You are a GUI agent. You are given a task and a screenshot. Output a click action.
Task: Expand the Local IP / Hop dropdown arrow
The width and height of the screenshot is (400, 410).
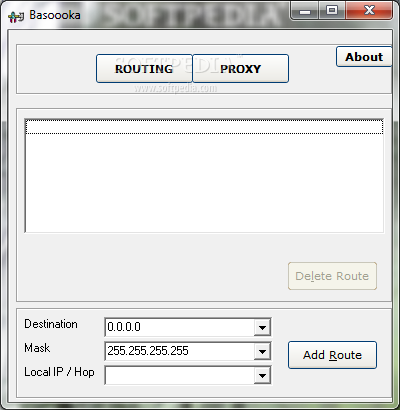pos(262,375)
